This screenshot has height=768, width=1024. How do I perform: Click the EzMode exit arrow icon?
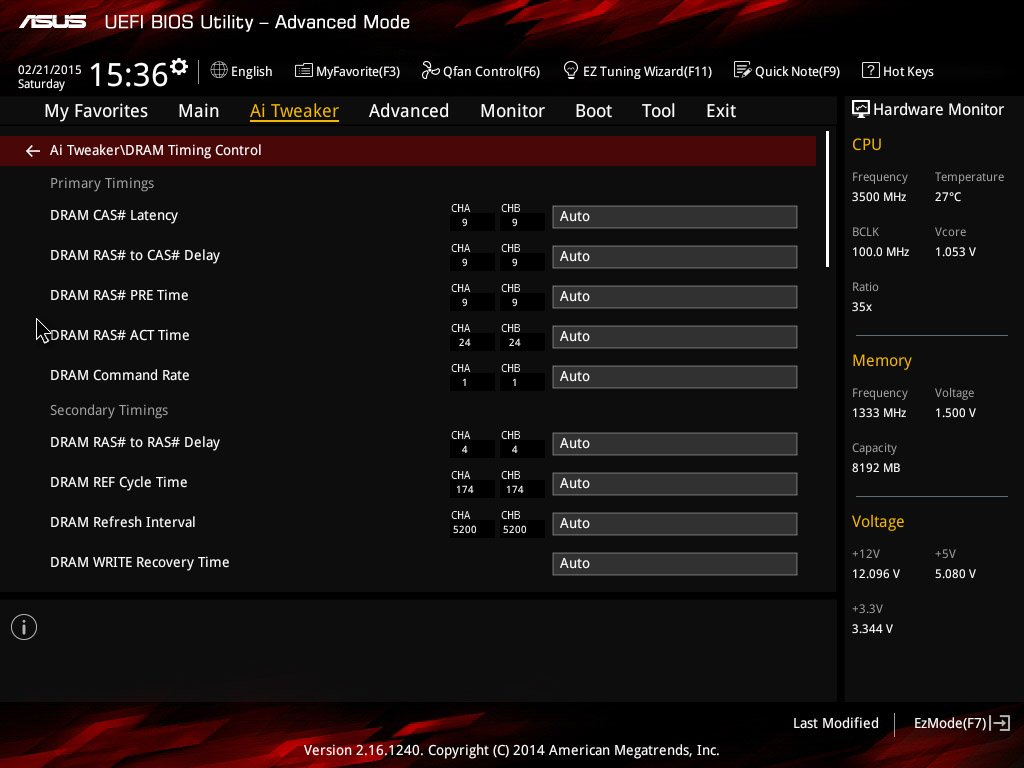pyautogui.click(x=1000, y=723)
